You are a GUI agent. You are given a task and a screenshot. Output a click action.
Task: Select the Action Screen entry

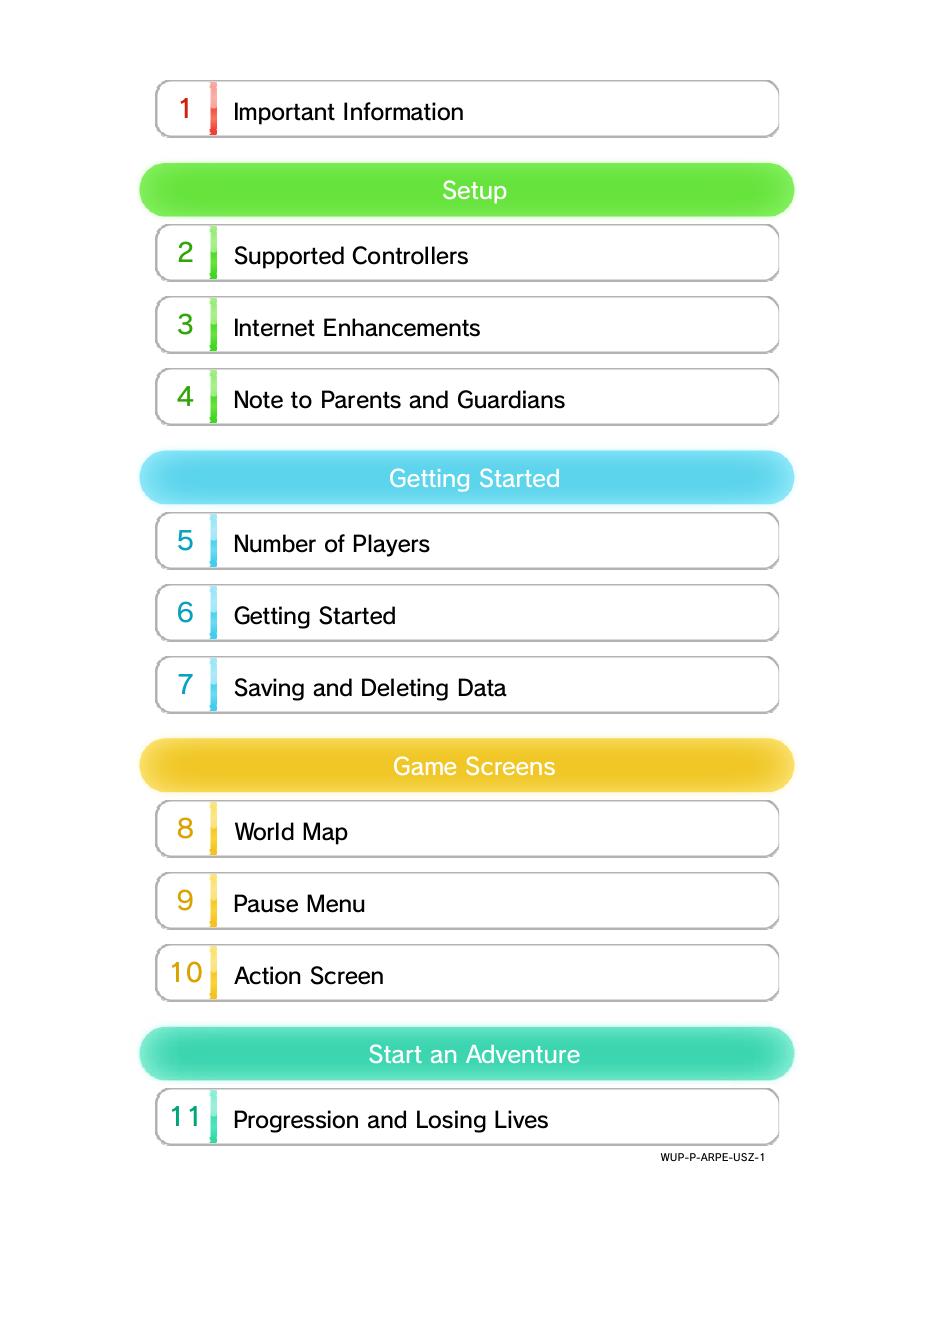coord(466,974)
